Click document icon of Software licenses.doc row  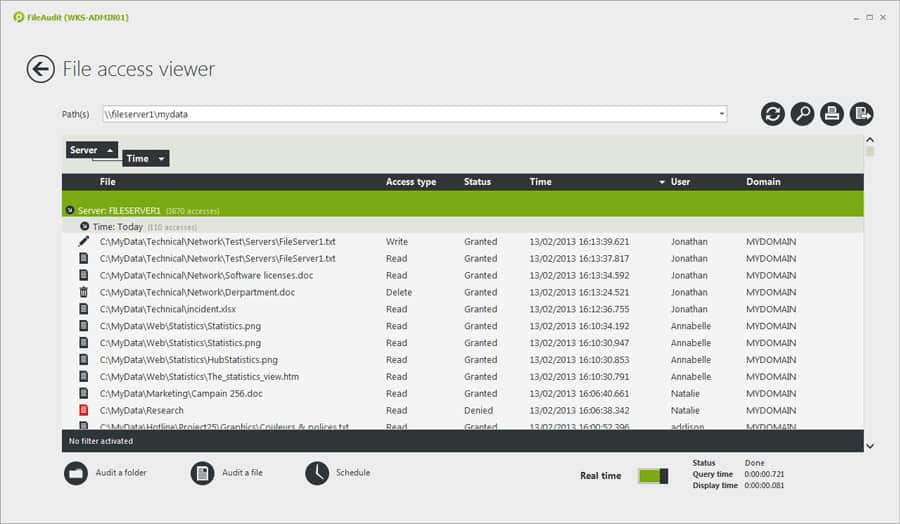click(84, 275)
